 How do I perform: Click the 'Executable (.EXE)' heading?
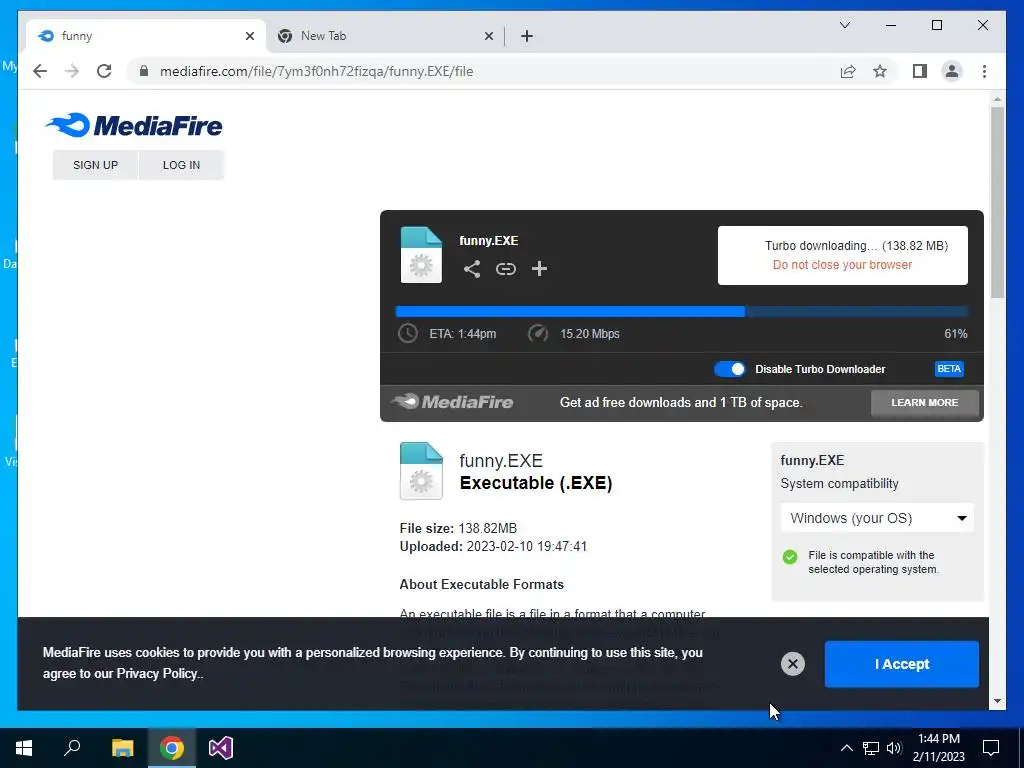click(x=536, y=483)
